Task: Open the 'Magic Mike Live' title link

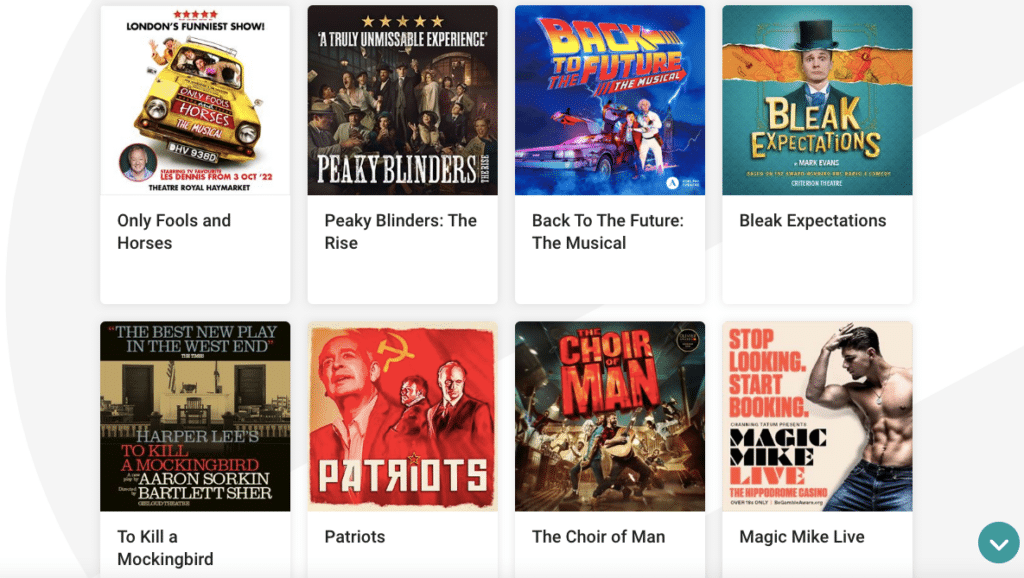Action: click(x=801, y=537)
